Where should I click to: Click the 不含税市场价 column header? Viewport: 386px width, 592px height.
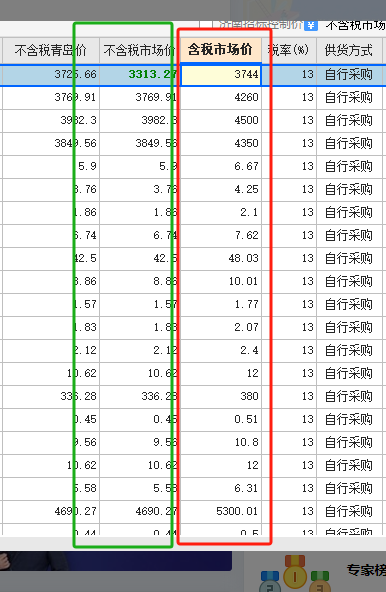coord(139,50)
